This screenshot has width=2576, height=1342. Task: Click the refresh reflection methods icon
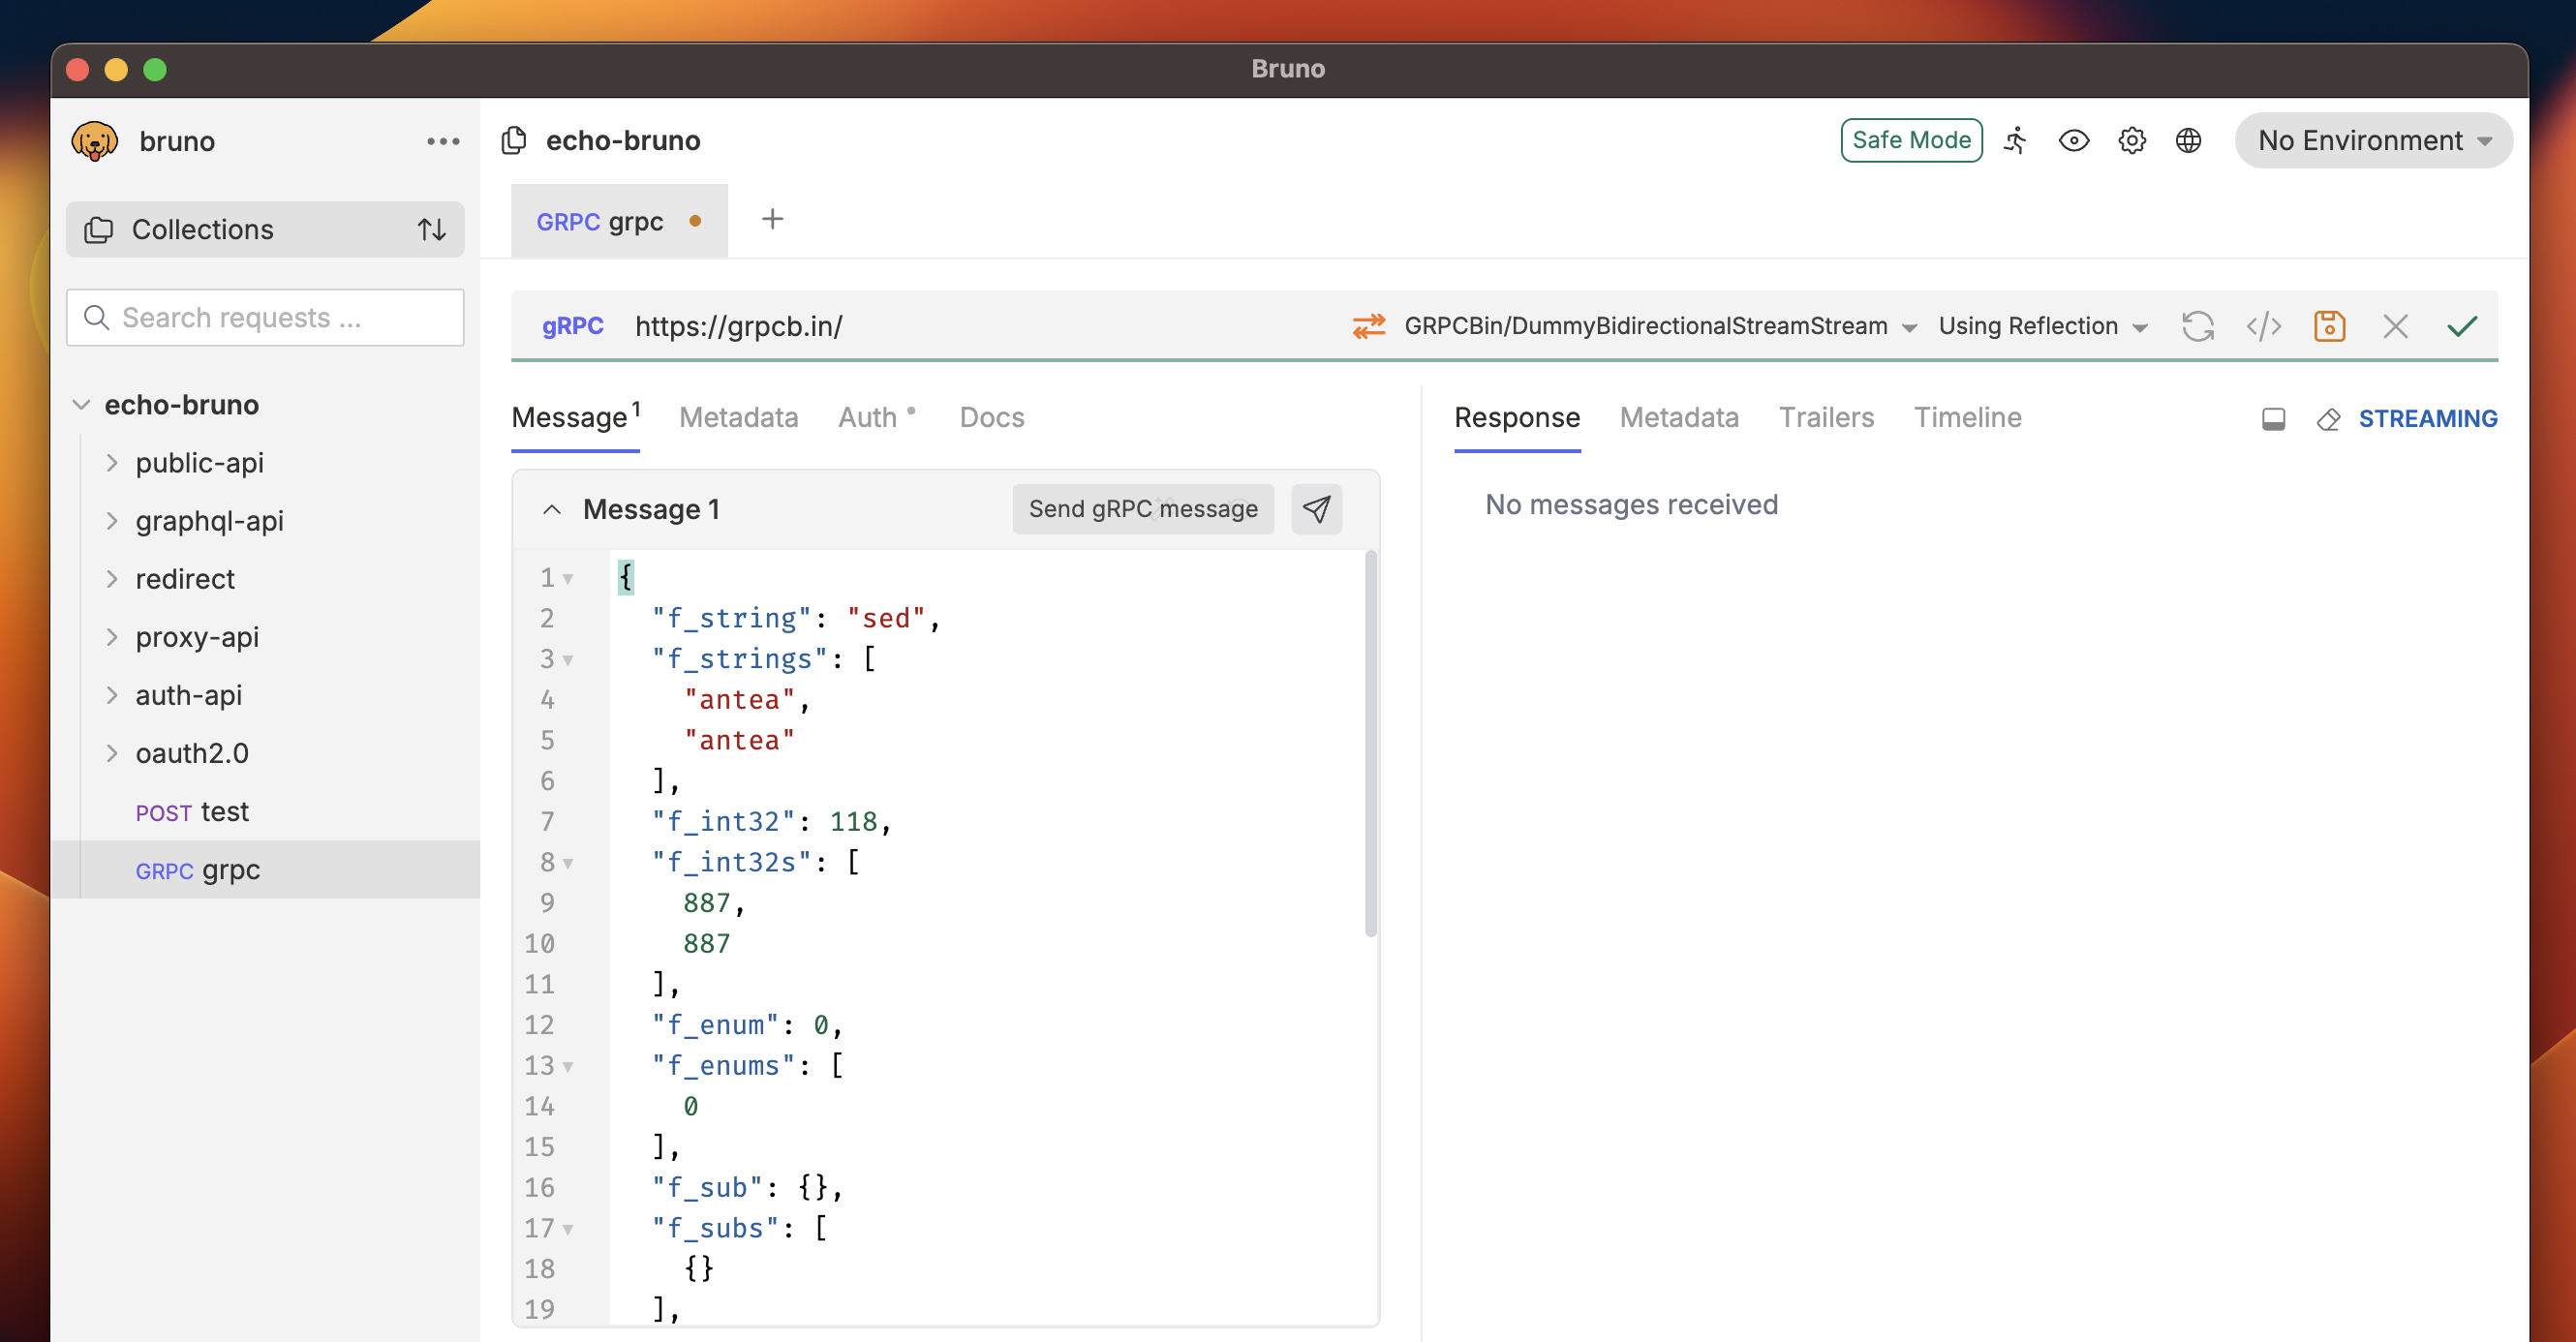coord(2197,326)
